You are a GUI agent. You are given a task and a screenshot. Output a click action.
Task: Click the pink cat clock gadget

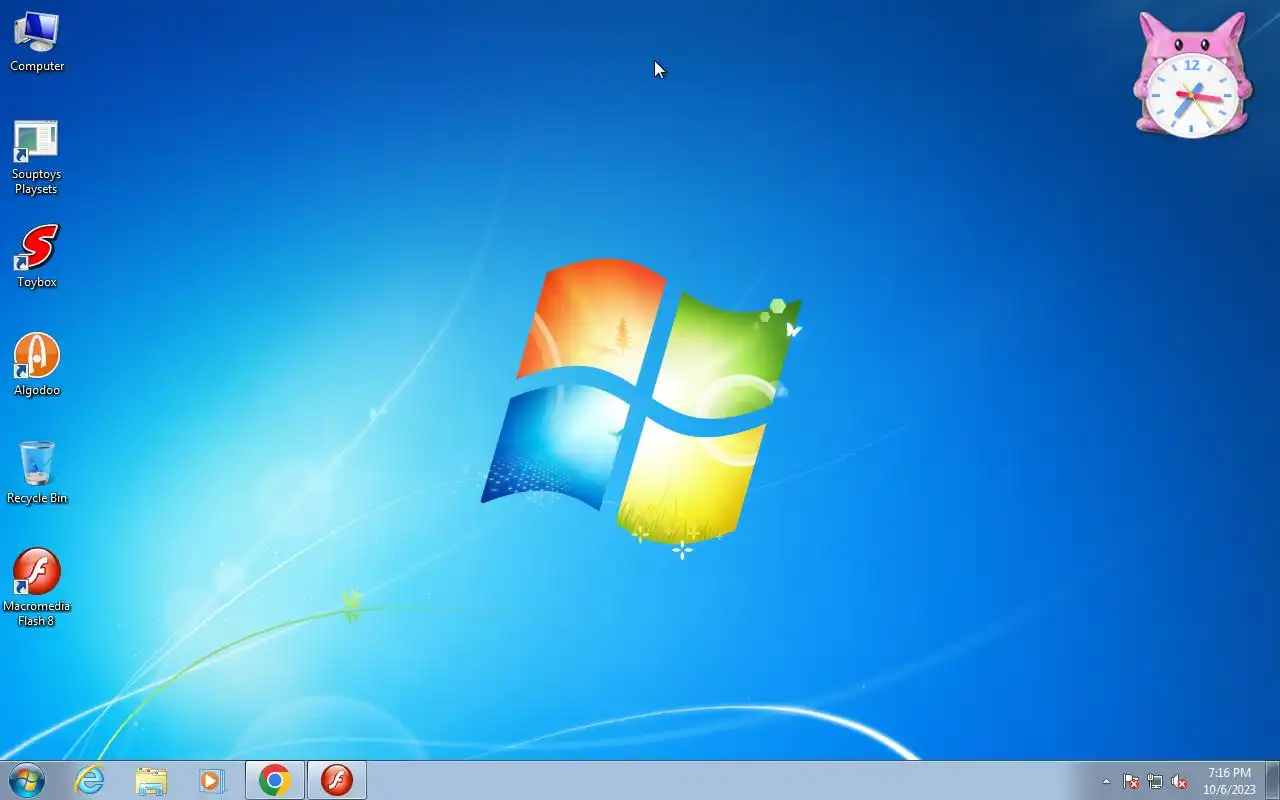[1192, 75]
